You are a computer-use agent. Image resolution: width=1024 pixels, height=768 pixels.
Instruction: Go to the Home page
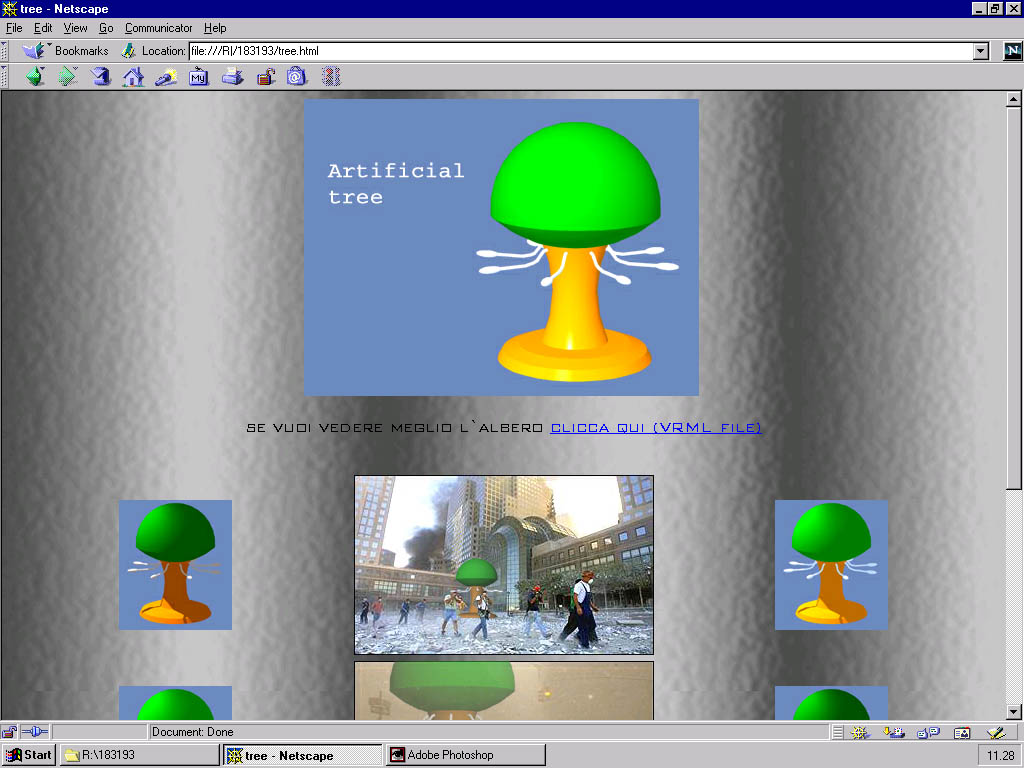coord(133,76)
